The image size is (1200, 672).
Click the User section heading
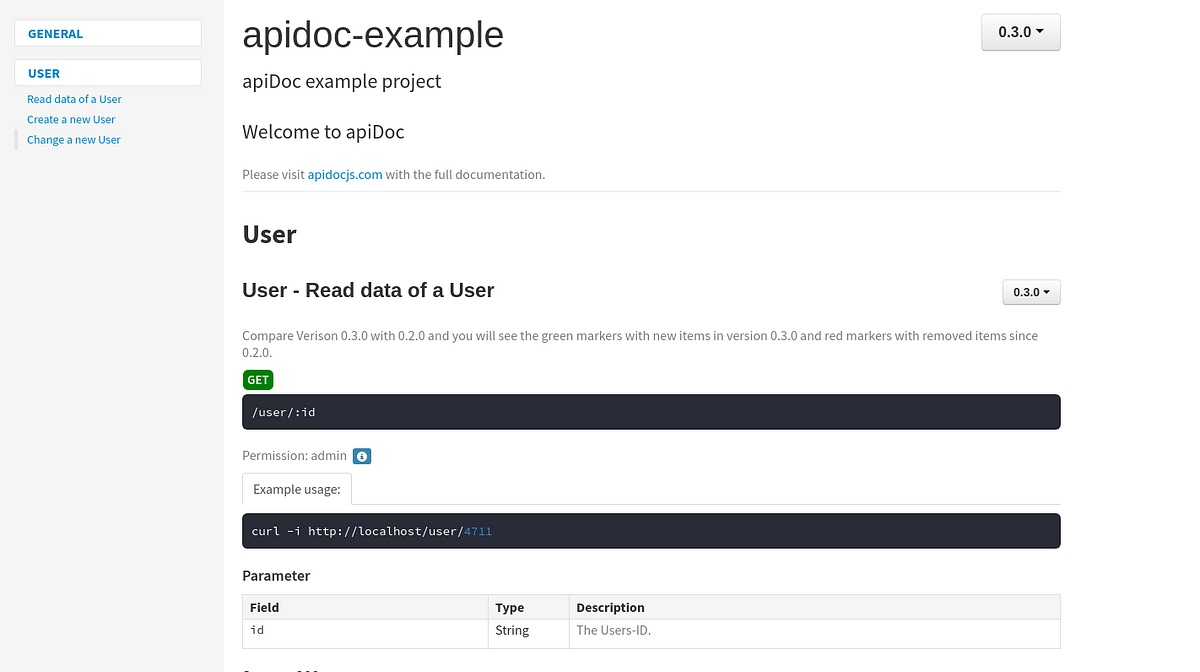[269, 234]
